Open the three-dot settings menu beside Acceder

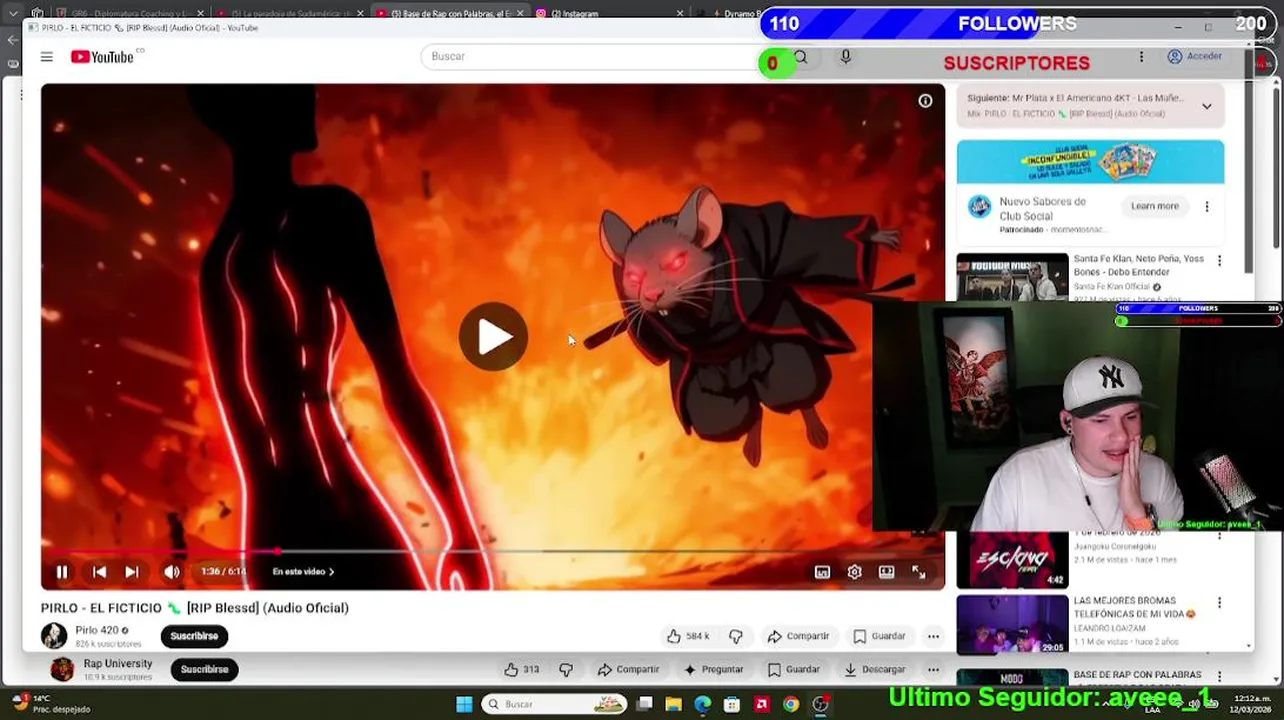[1141, 57]
